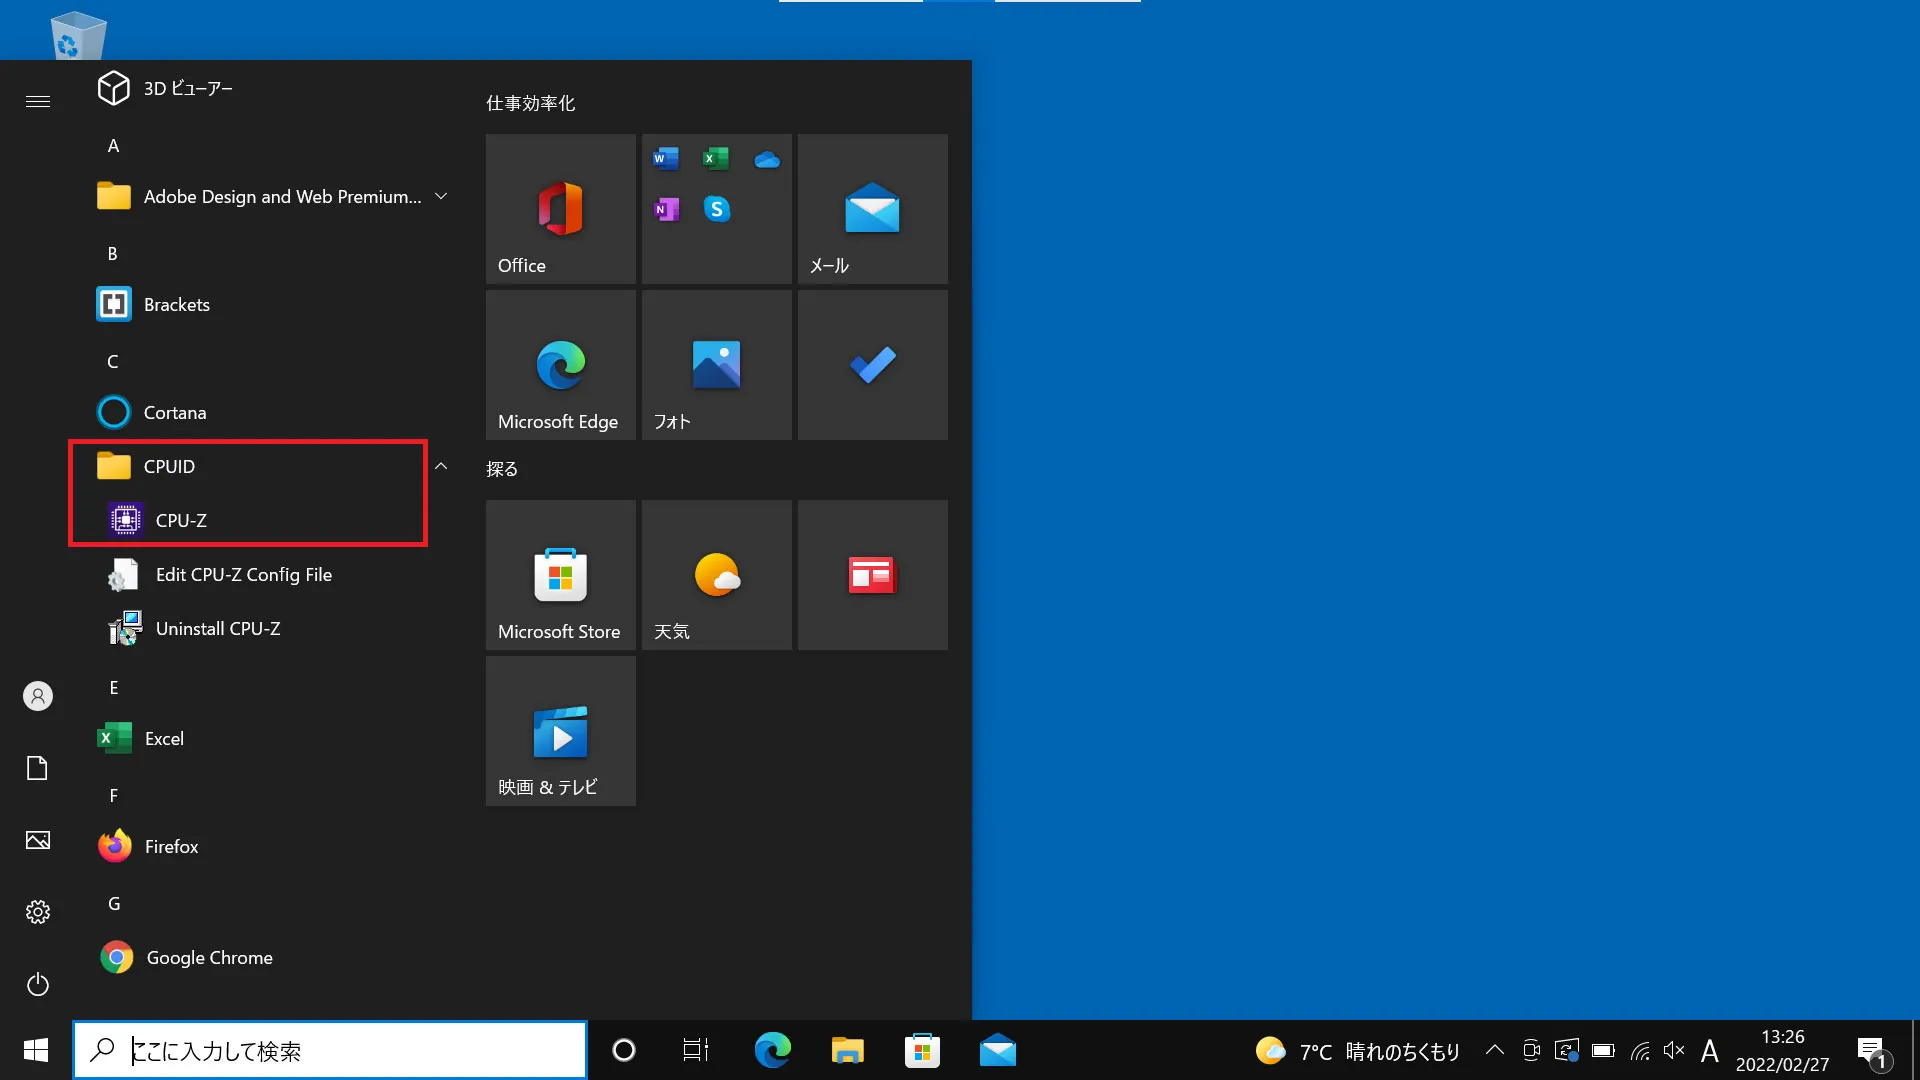Open Office suite
Viewport: 1920px width, 1080px height.
560,207
